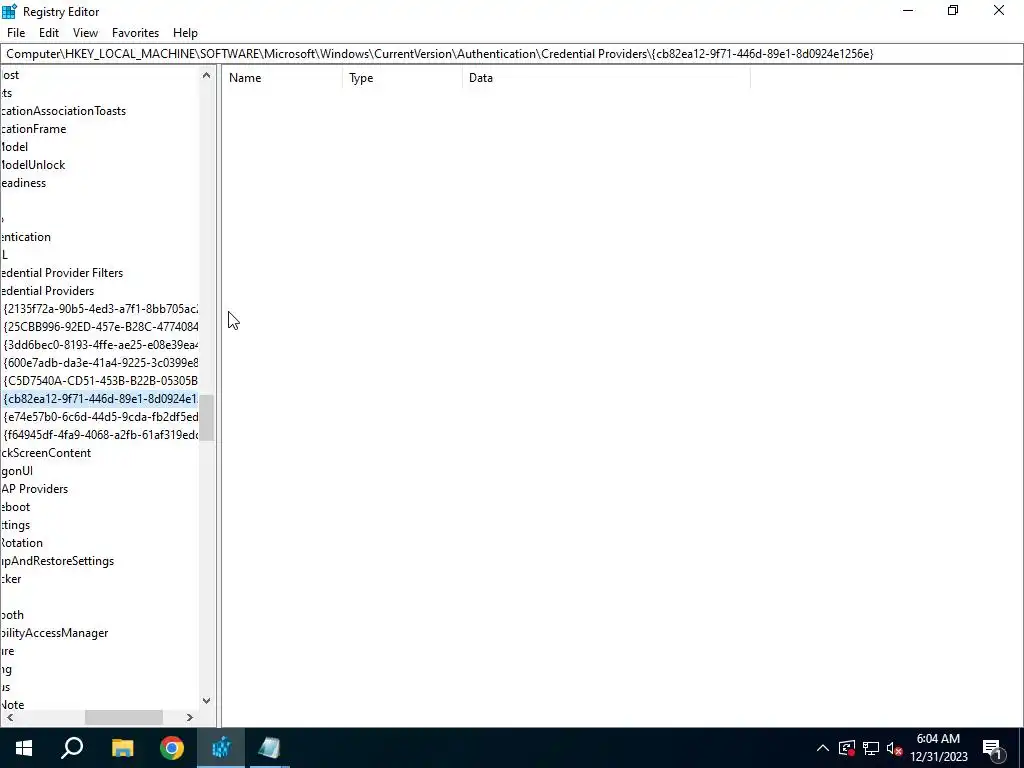Viewport: 1024px width, 768px height.
Task: Minimize the Registry Editor window
Action: pos(908,10)
